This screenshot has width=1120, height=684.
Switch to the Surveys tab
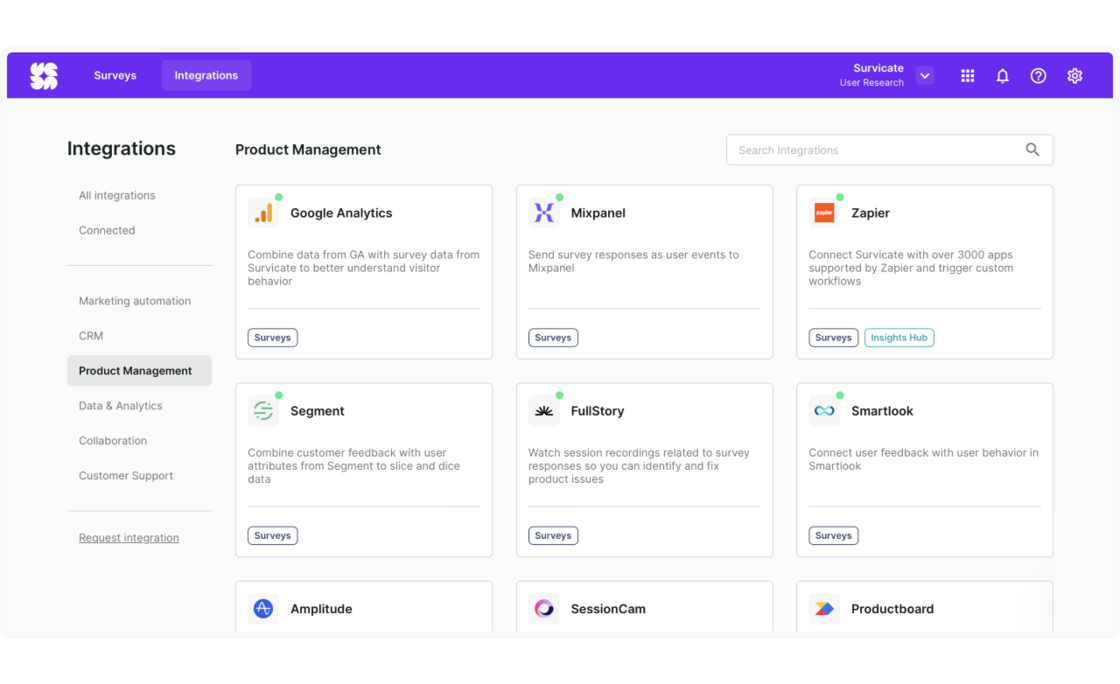coord(115,76)
